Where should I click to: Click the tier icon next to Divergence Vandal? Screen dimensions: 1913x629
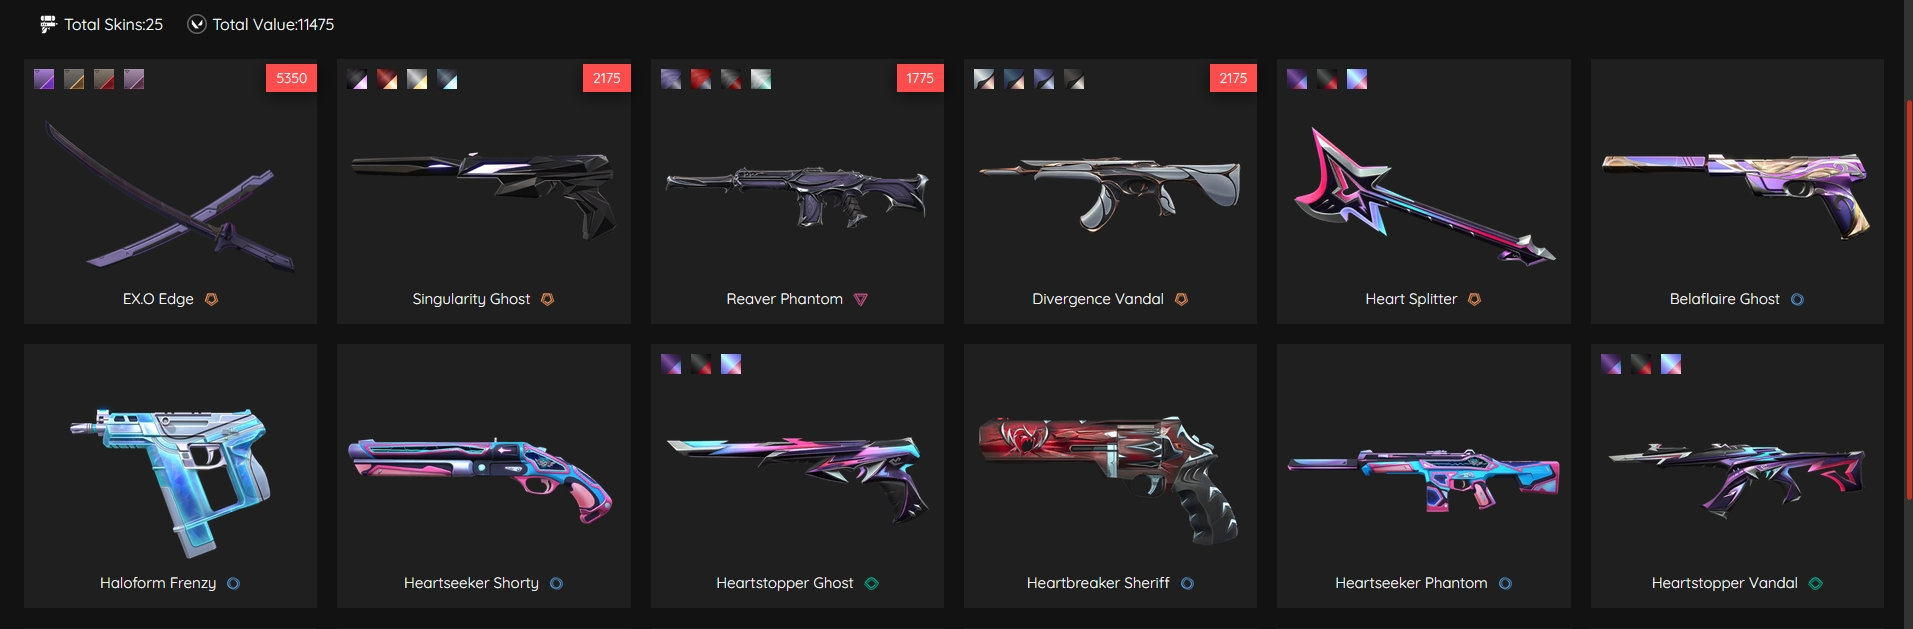(x=1181, y=299)
